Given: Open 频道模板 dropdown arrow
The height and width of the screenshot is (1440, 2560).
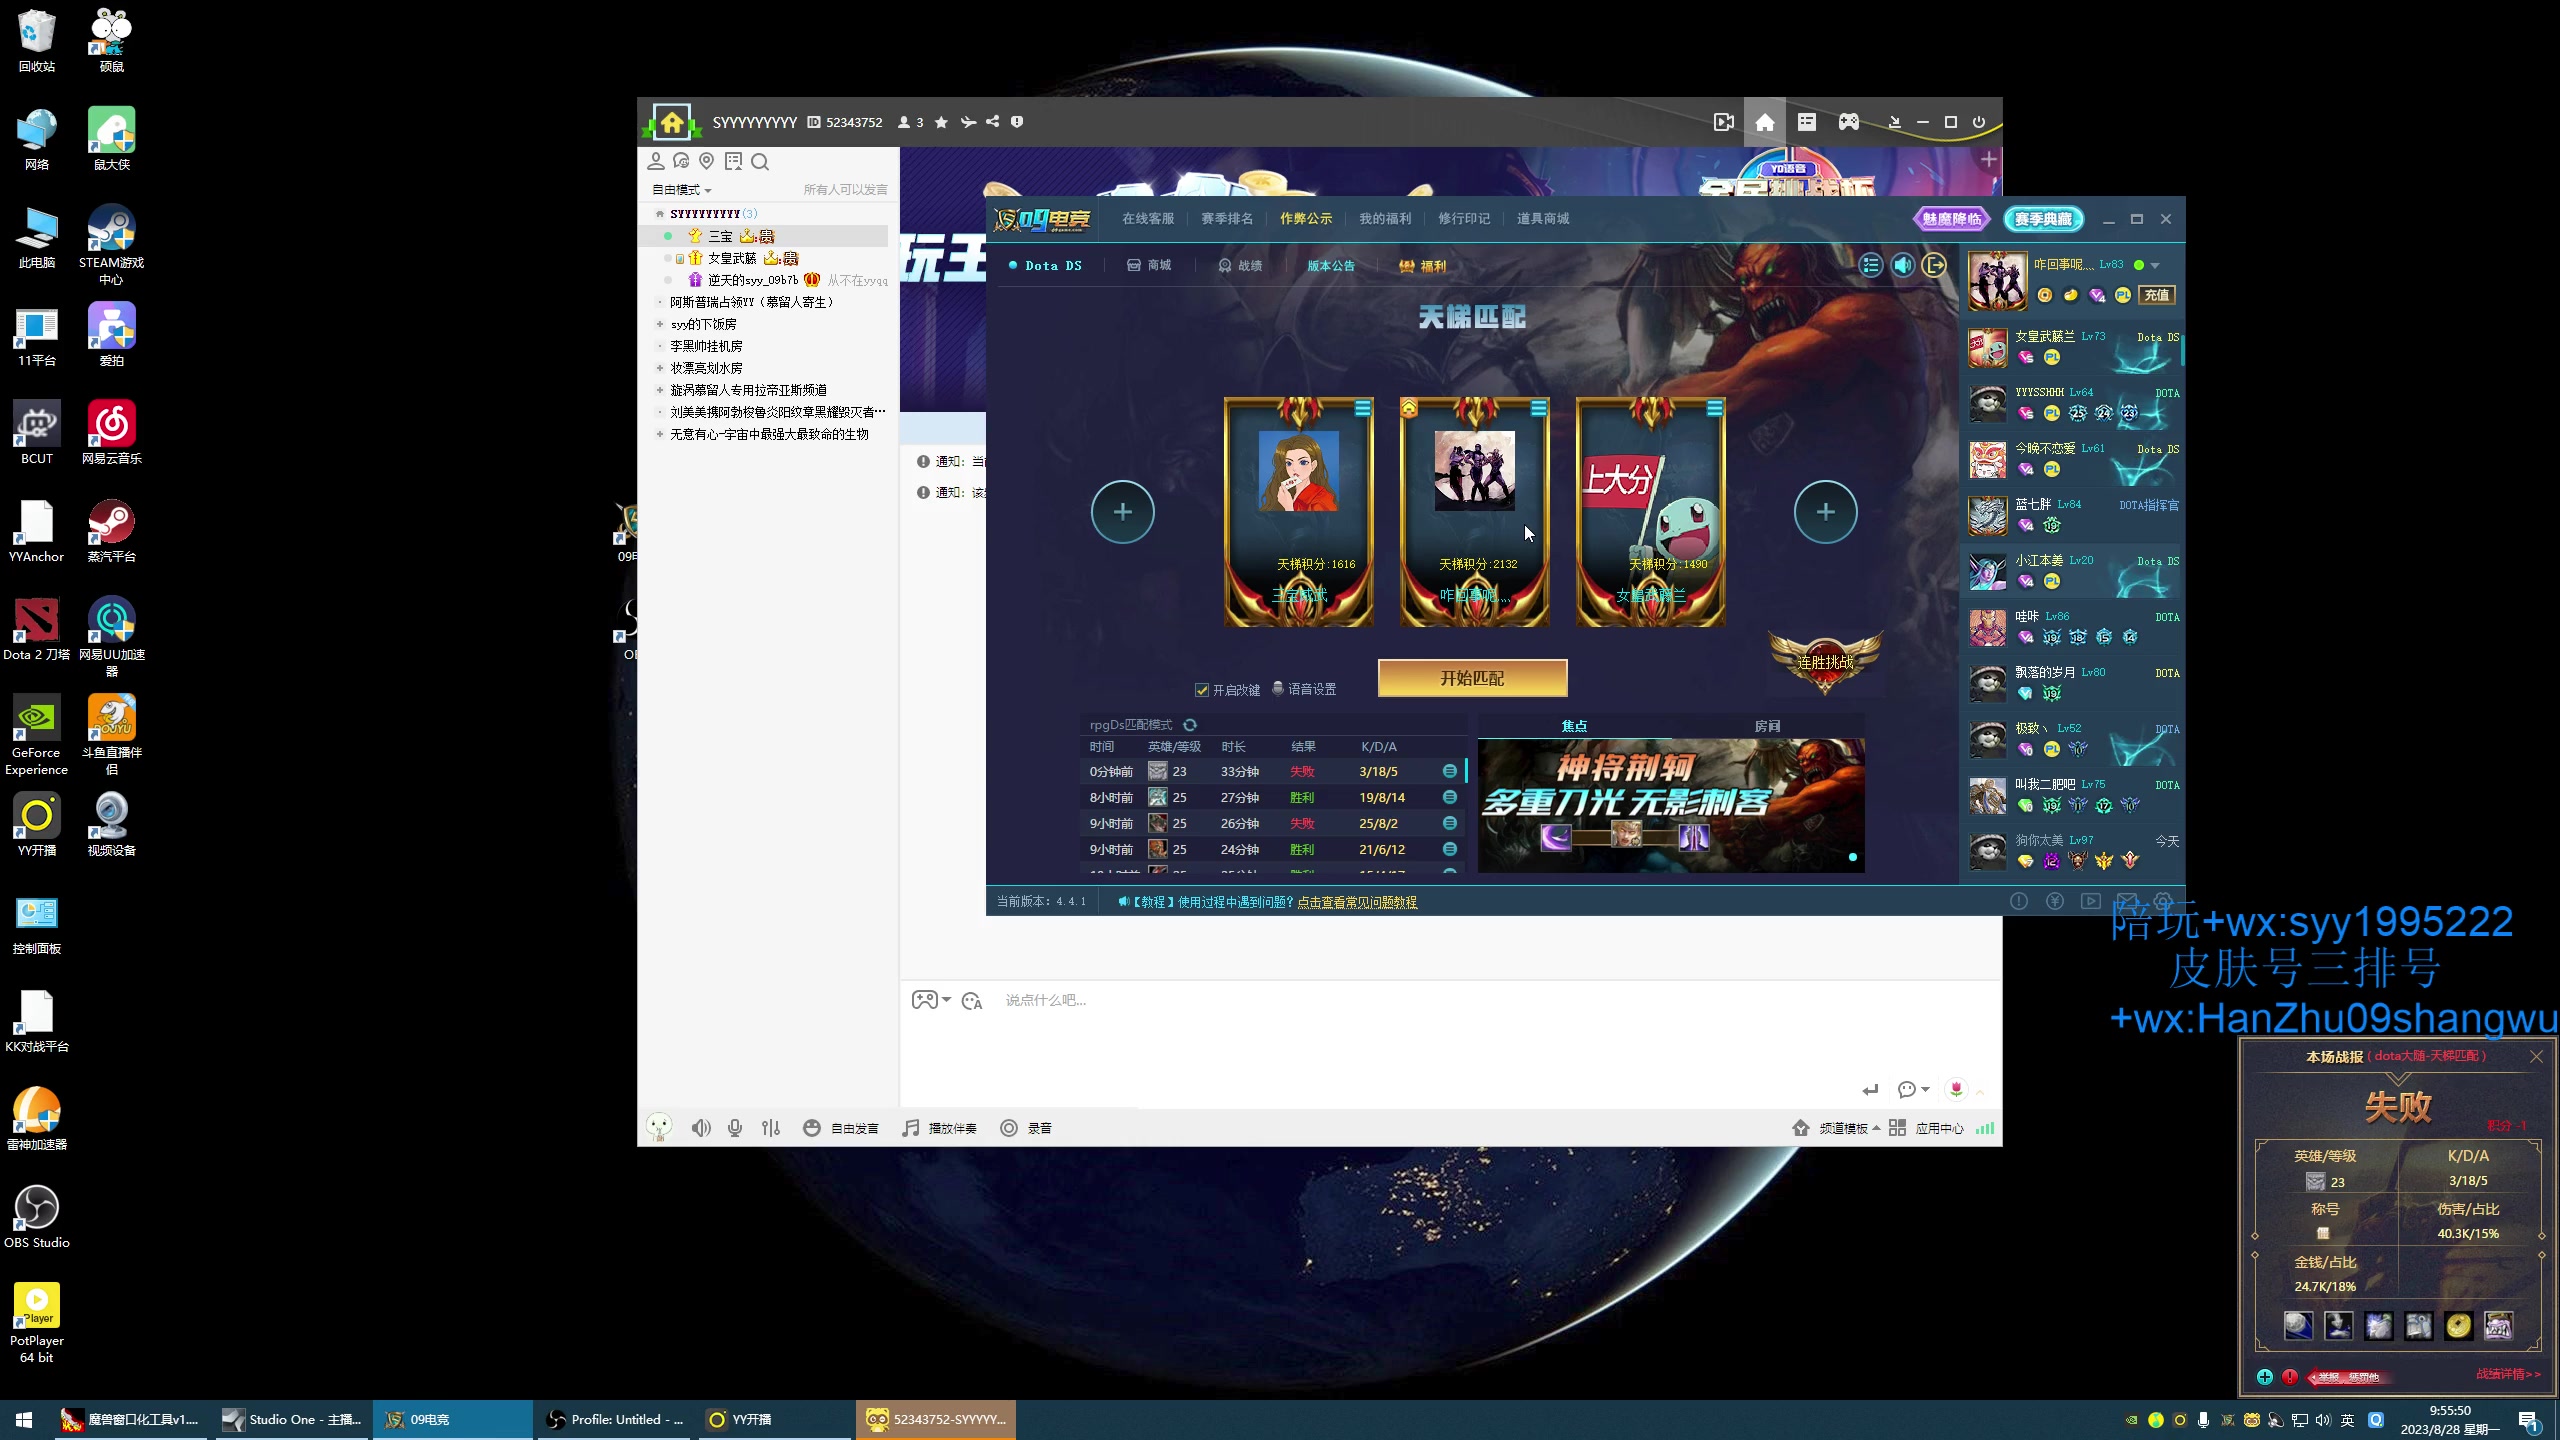Looking at the screenshot, I should pyautogui.click(x=1877, y=1128).
